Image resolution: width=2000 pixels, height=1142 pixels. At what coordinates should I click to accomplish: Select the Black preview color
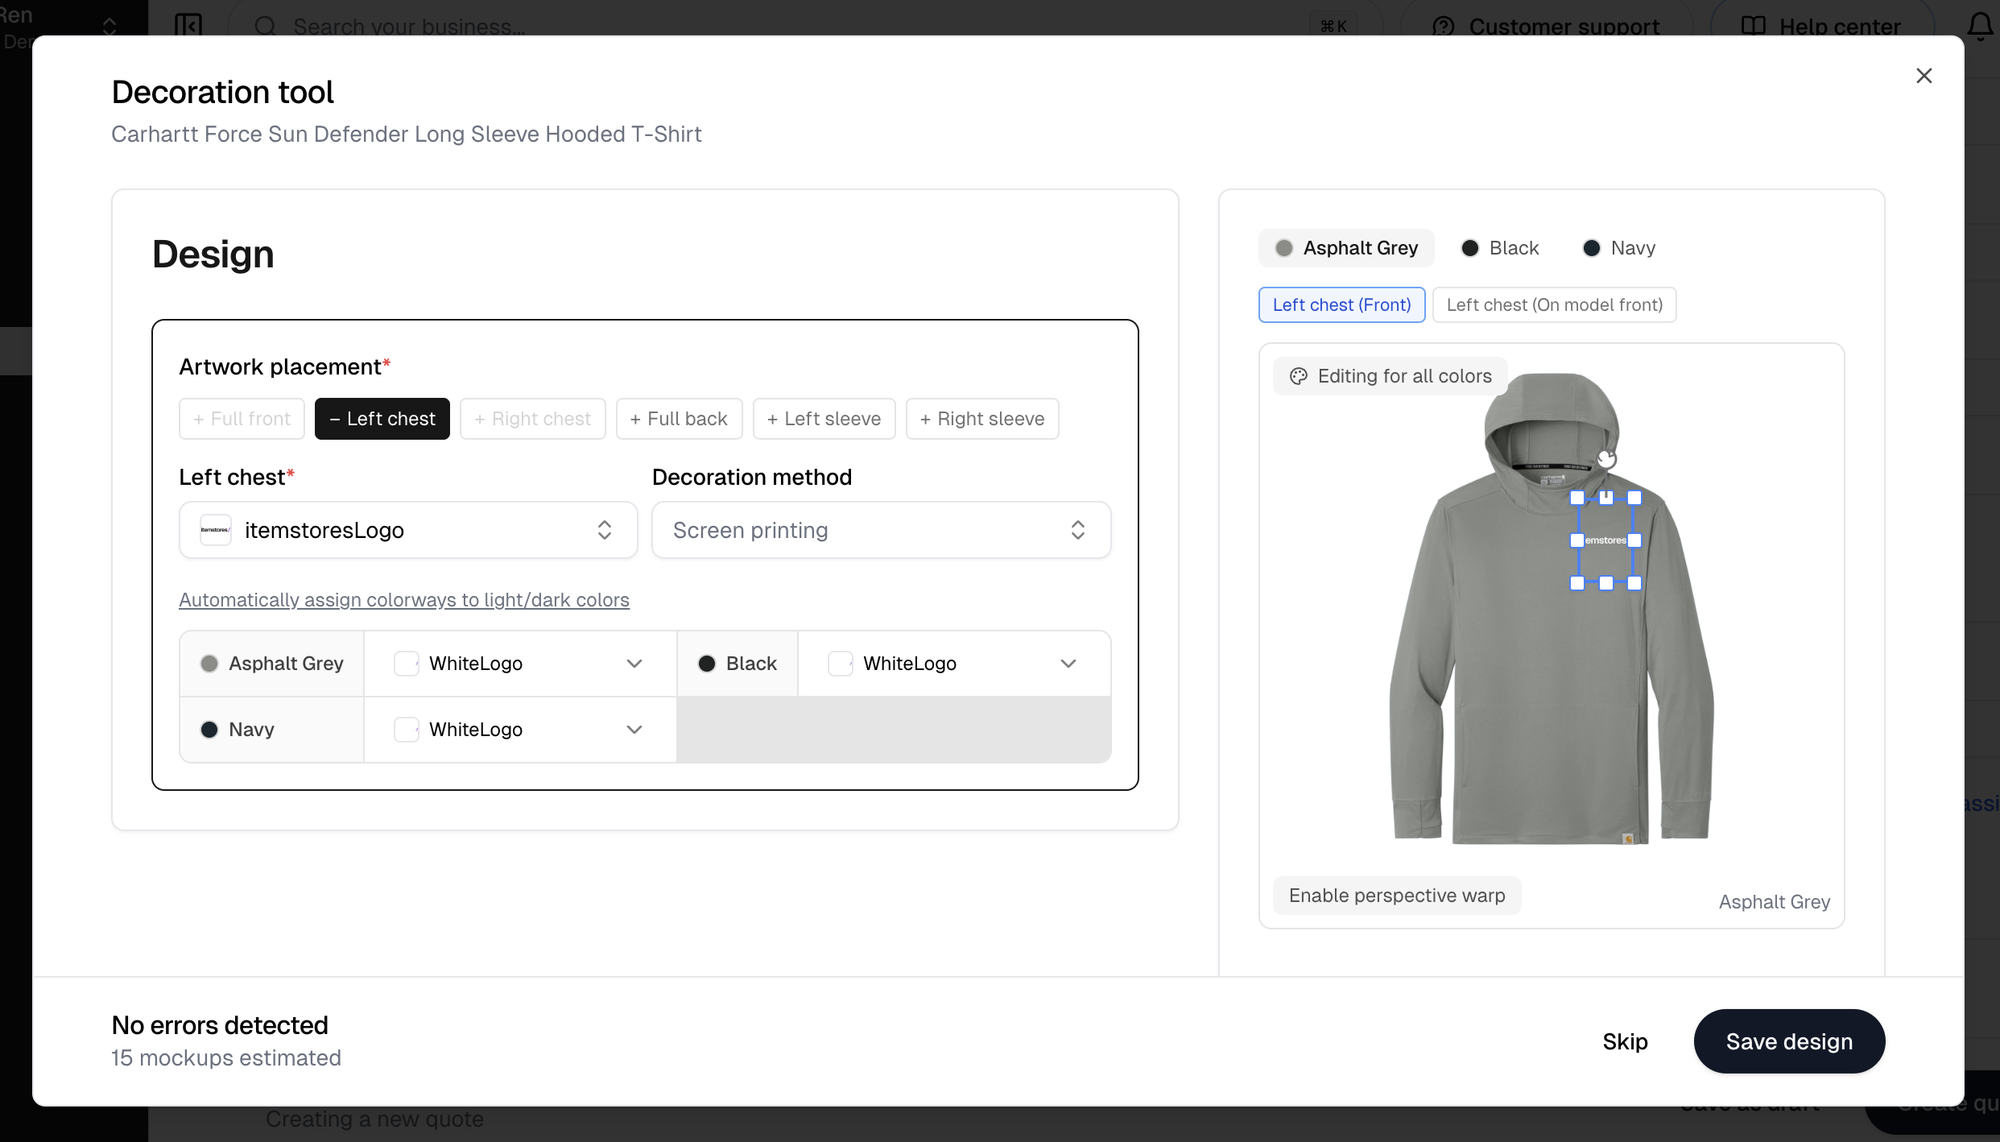tap(1500, 248)
